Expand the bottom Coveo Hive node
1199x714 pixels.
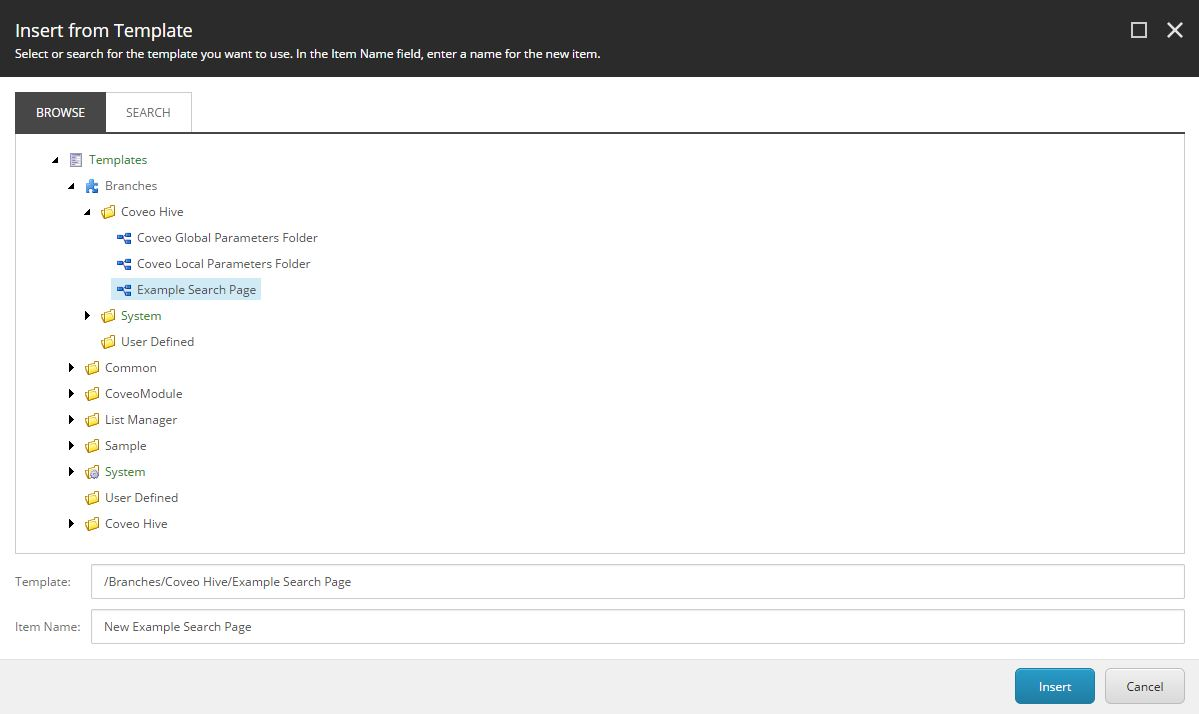[71, 523]
